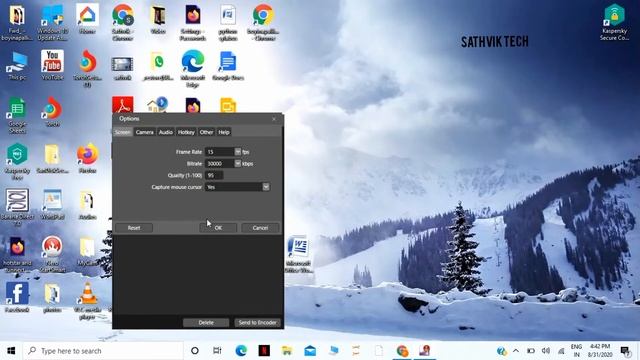Screen dimensions: 640x360
Task: Launch Edge from the taskbar
Action: (241, 351)
